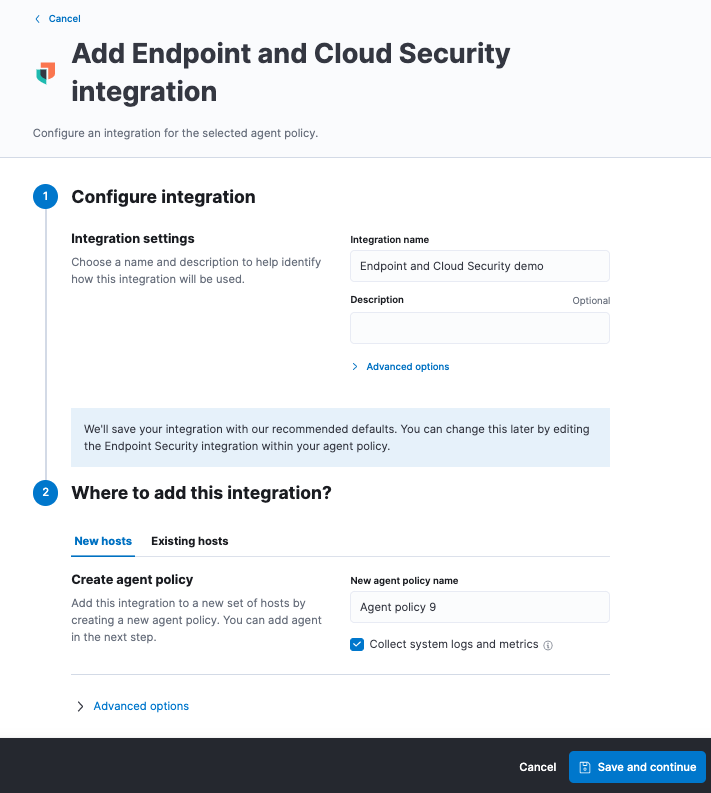Screen dimensions: 711x793
Task: Expand Advanced options below Create agent policy
Action: (140, 706)
